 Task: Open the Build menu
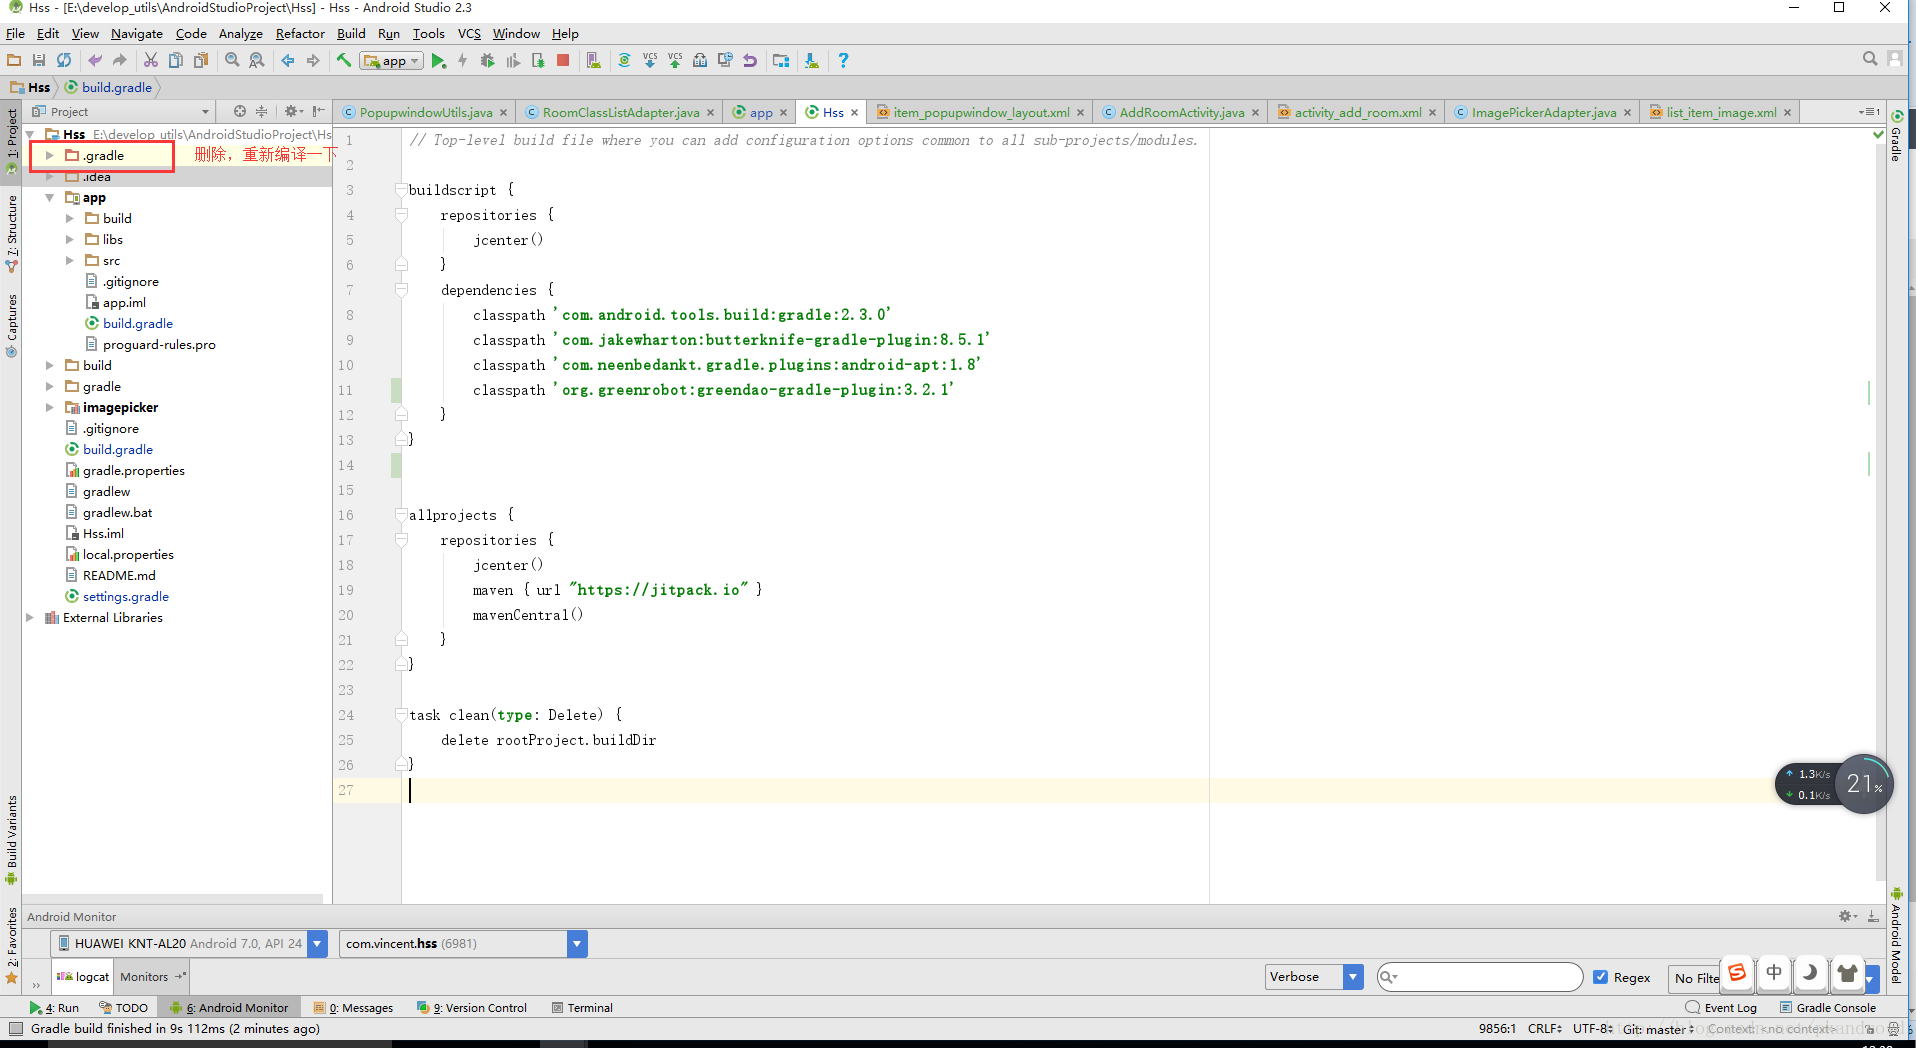click(351, 33)
